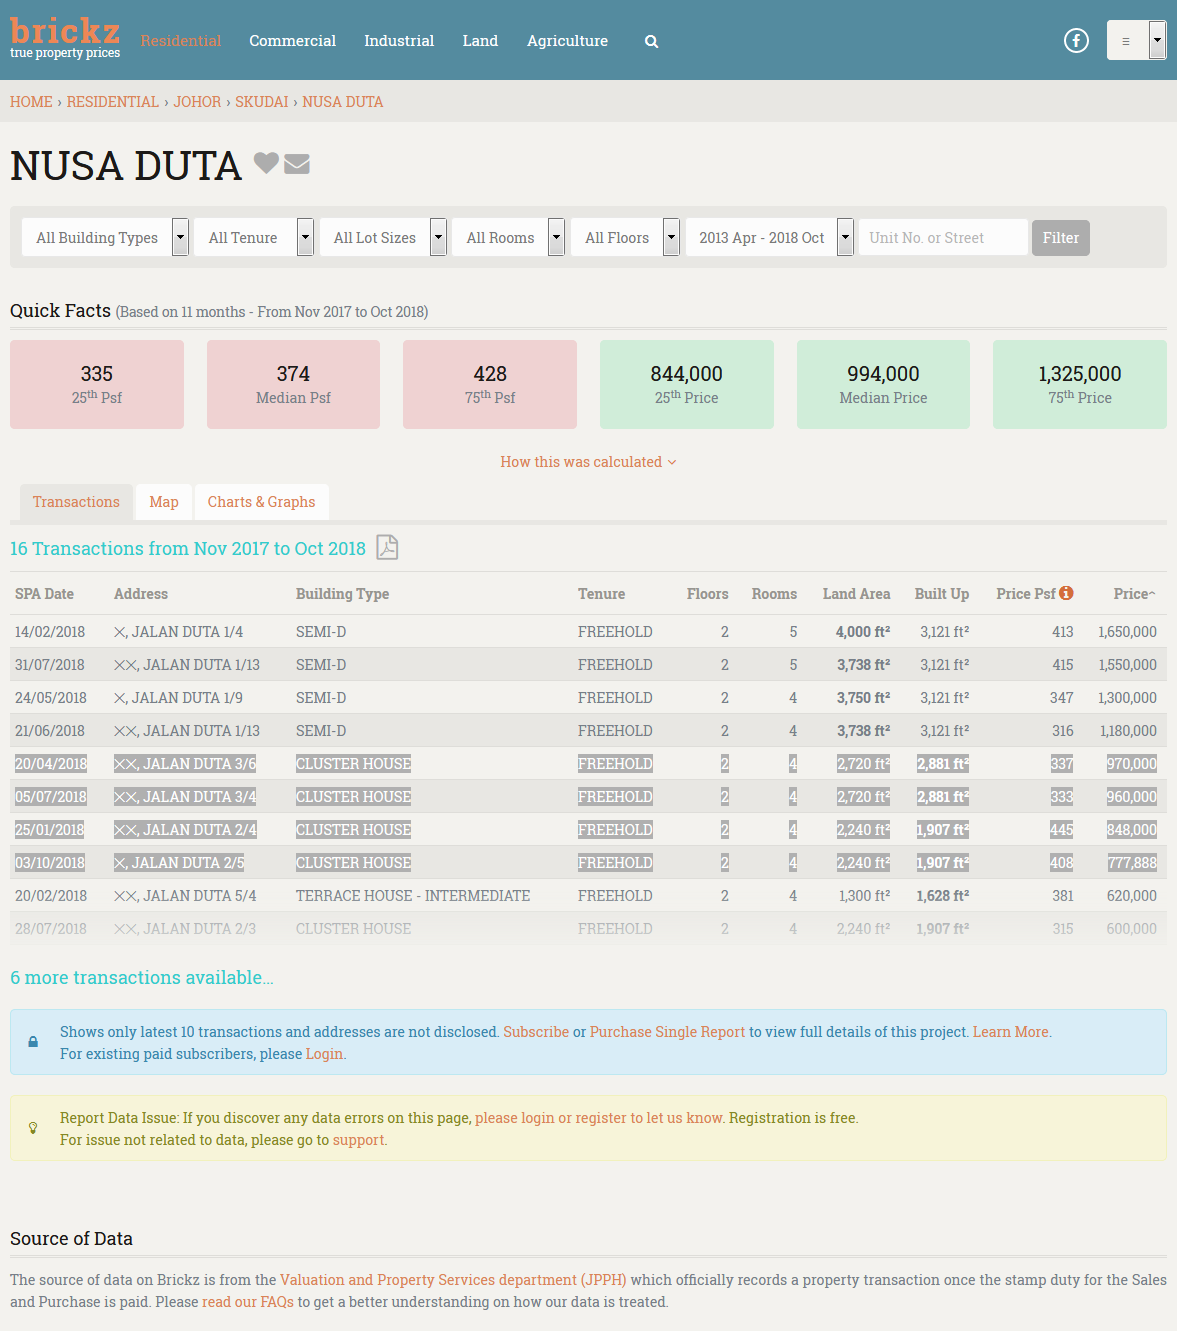Click the Unit No. or Street field
Image resolution: width=1177 pixels, height=1331 pixels.
coord(943,238)
